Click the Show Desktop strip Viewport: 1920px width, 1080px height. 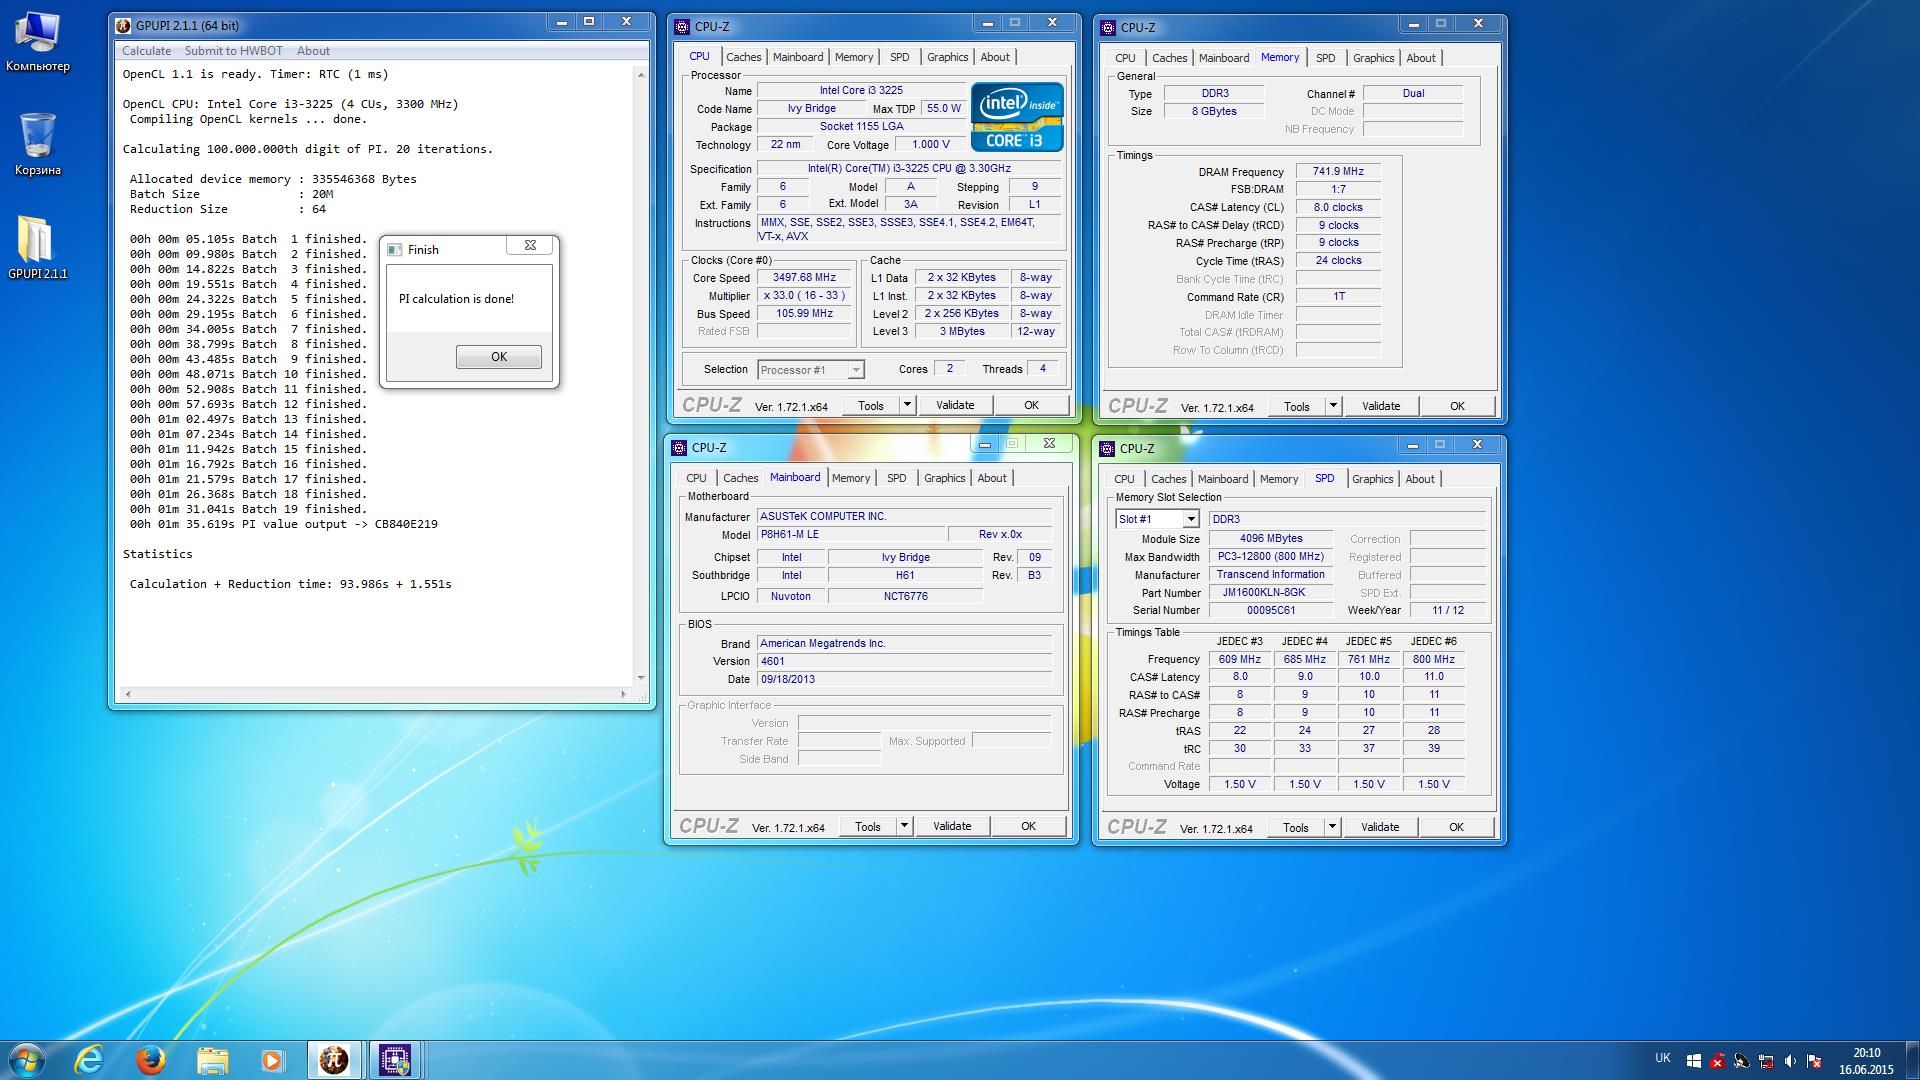(x=1912, y=1060)
